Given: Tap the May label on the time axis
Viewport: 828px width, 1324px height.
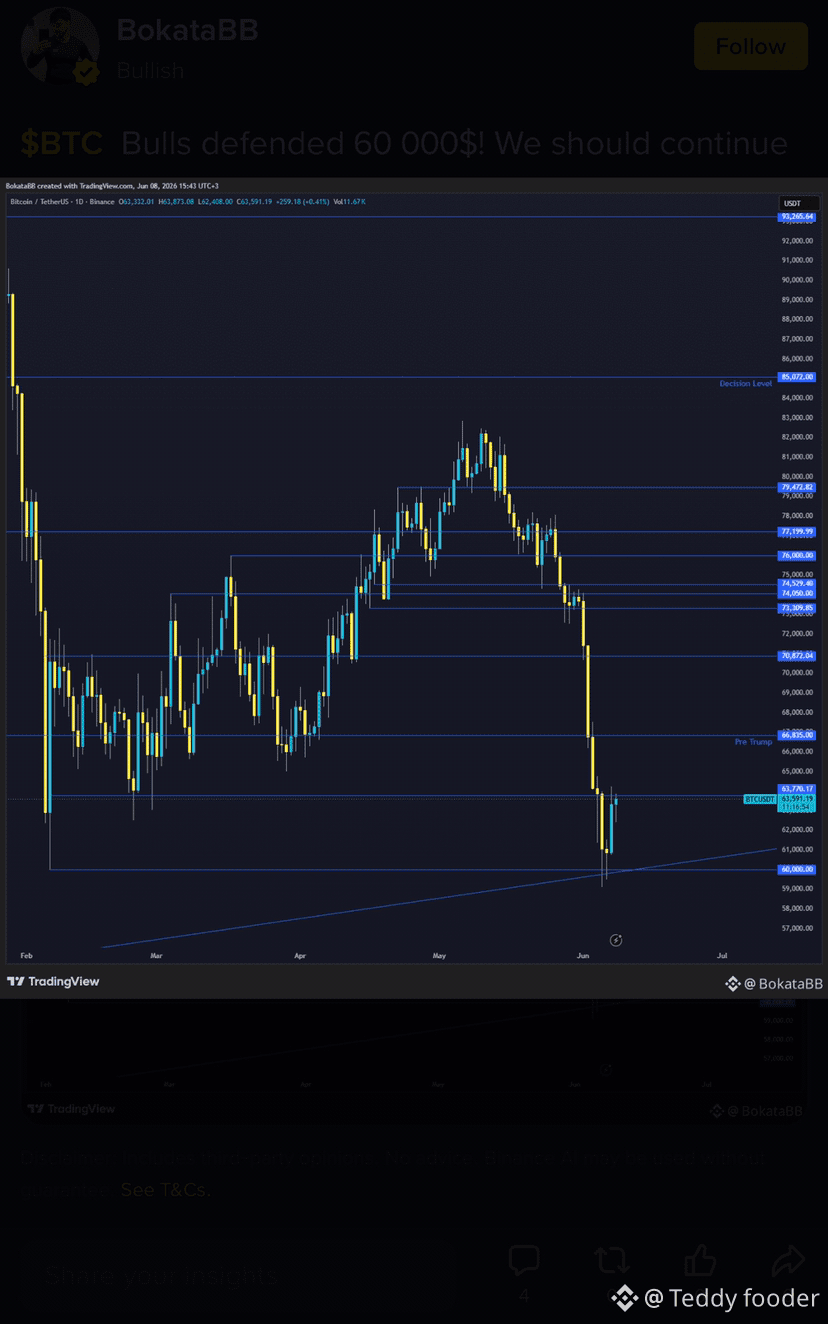Looking at the screenshot, I should click(439, 955).
